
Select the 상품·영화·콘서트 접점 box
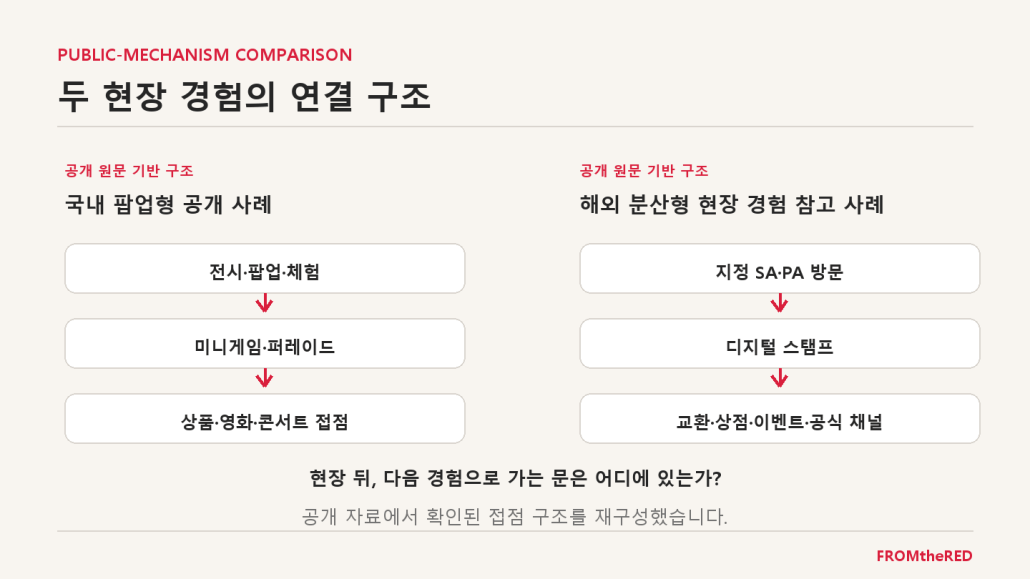click(265, 419)
